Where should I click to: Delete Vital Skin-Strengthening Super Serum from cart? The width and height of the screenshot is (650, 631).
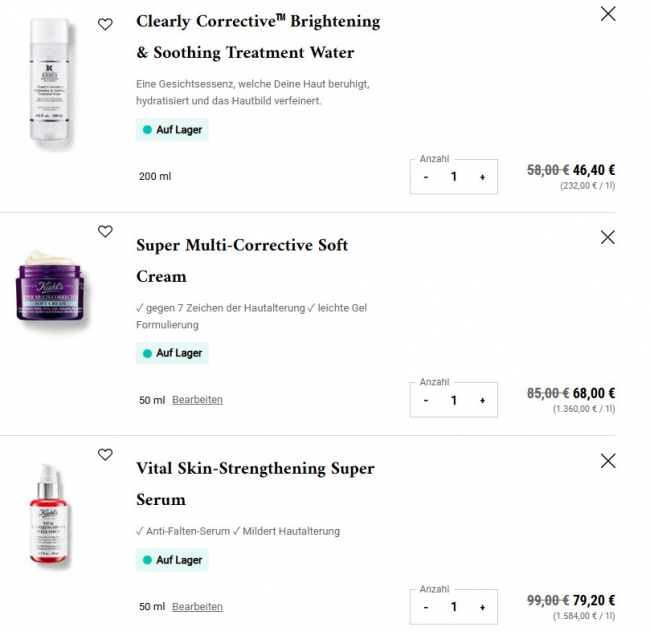(x=607, y=461)
